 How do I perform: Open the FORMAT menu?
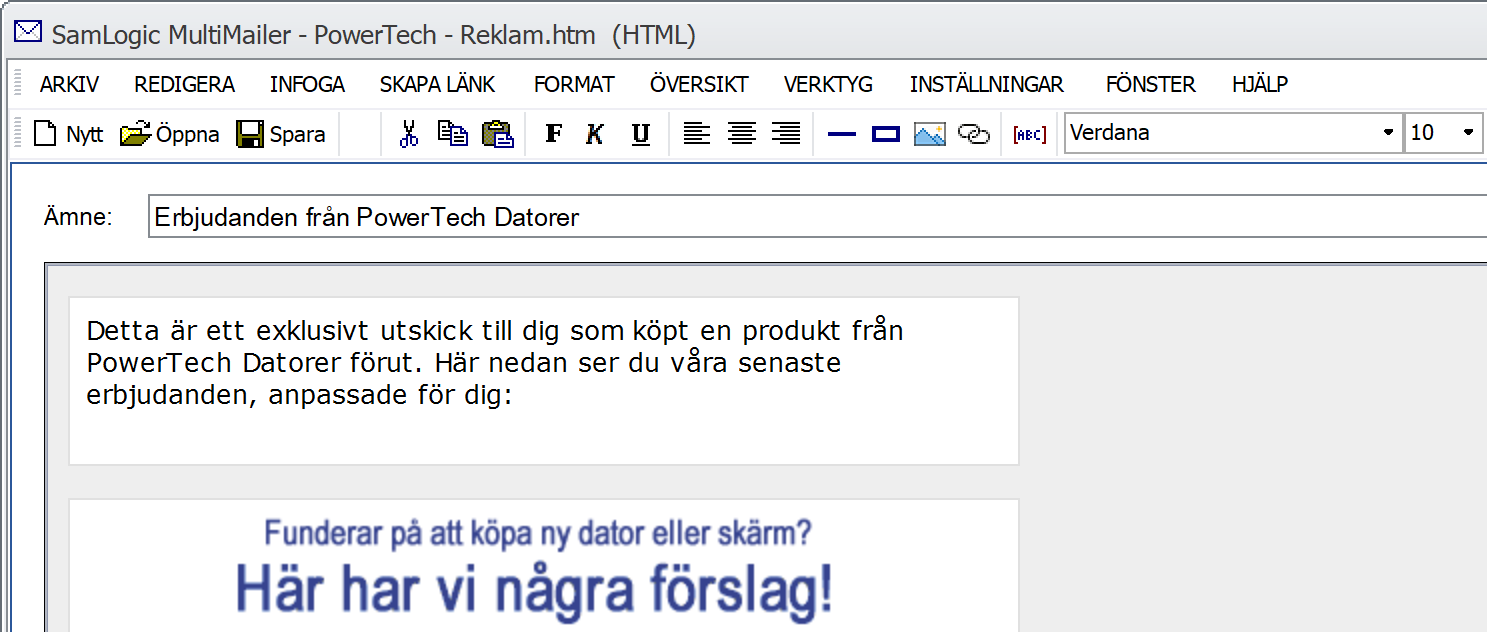pyautogui.click(x=574, y=85)
